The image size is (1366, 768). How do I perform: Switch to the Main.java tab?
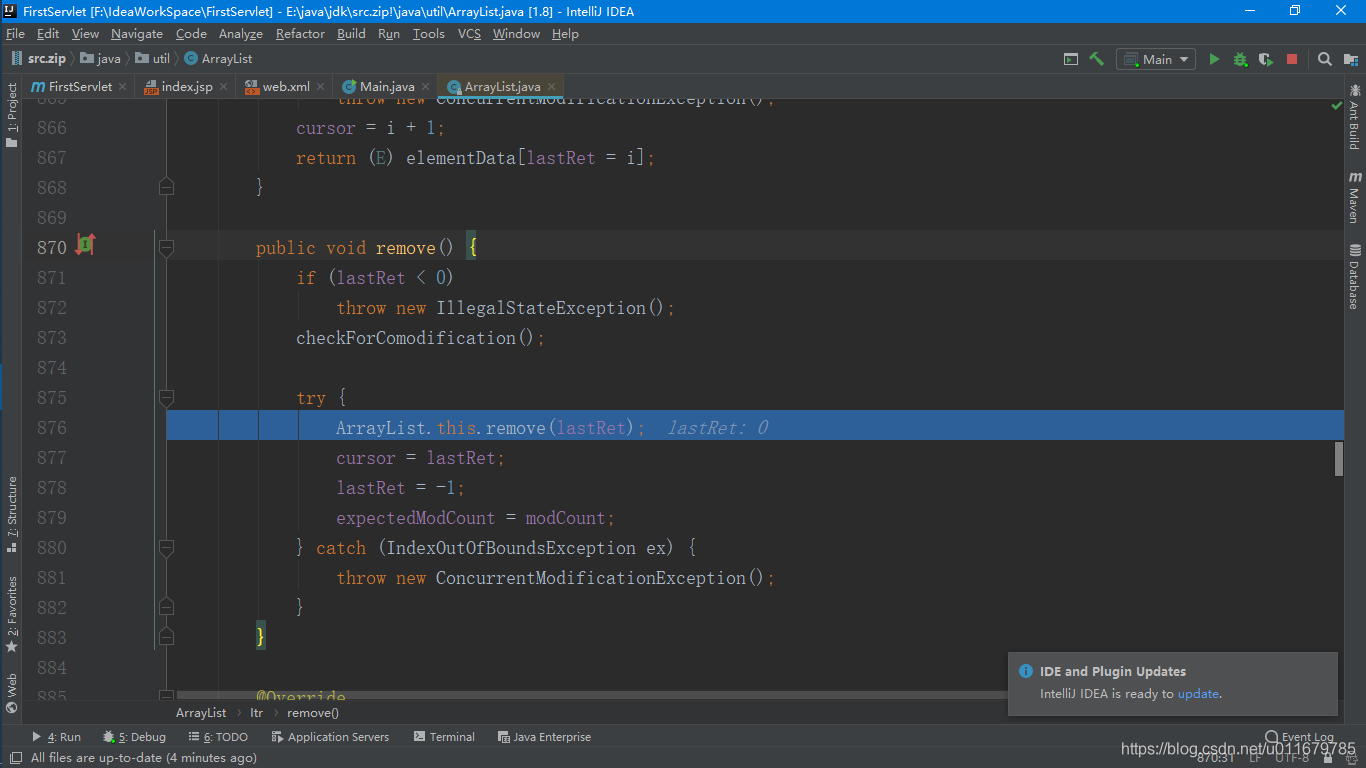pos(385,87)
